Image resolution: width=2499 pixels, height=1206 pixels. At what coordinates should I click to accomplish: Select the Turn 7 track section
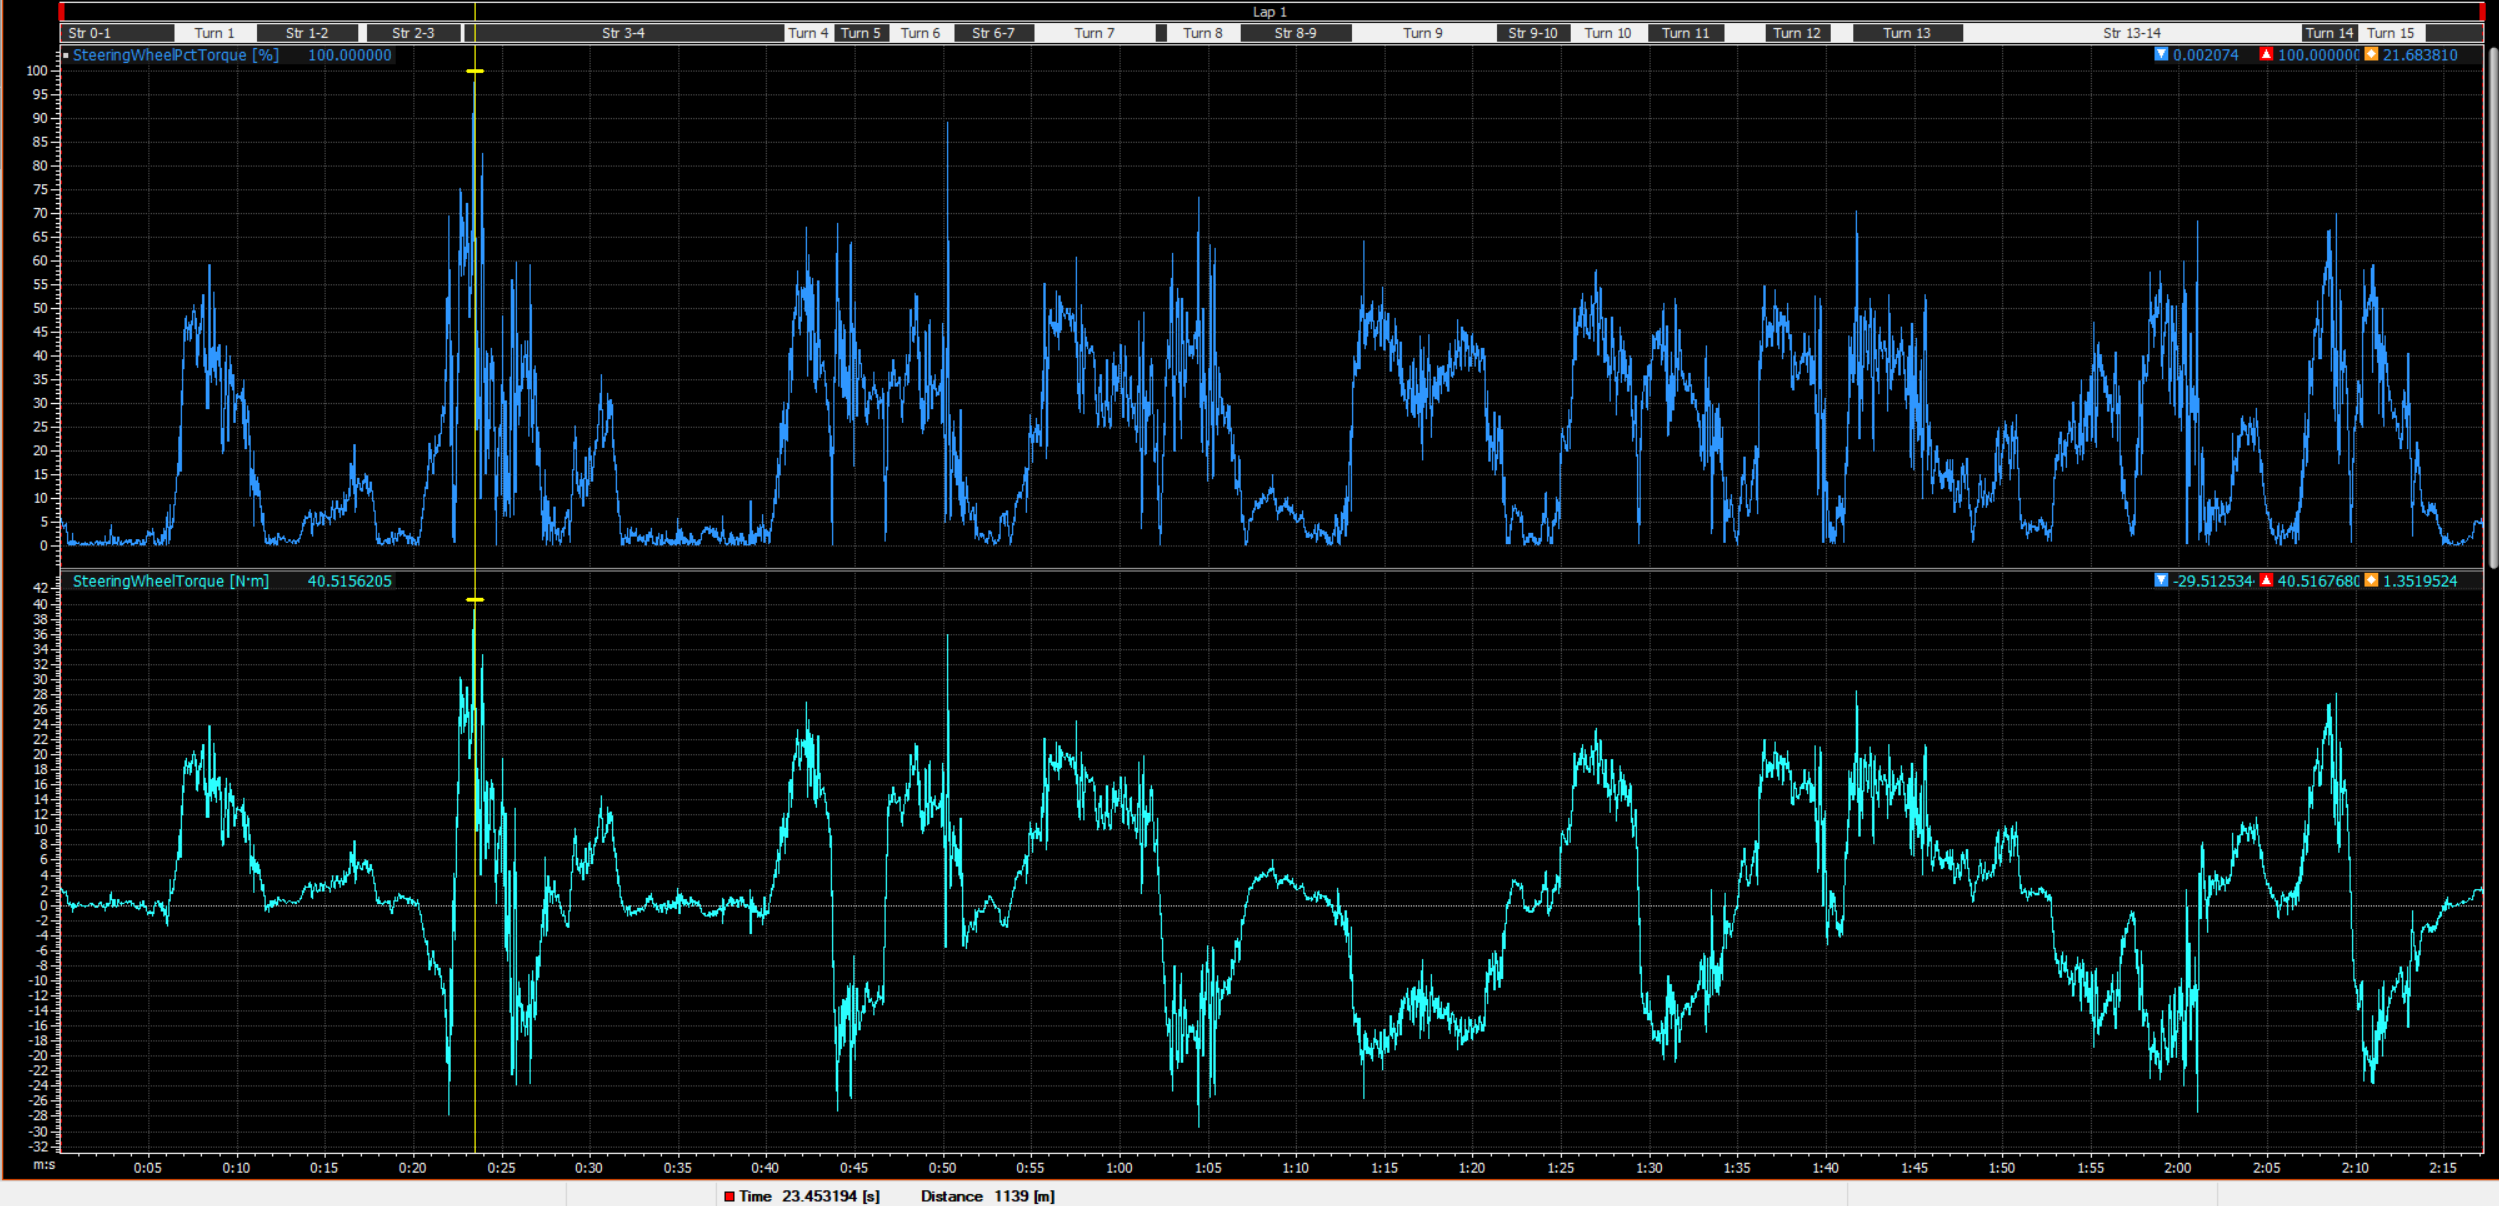(1094, 33)
